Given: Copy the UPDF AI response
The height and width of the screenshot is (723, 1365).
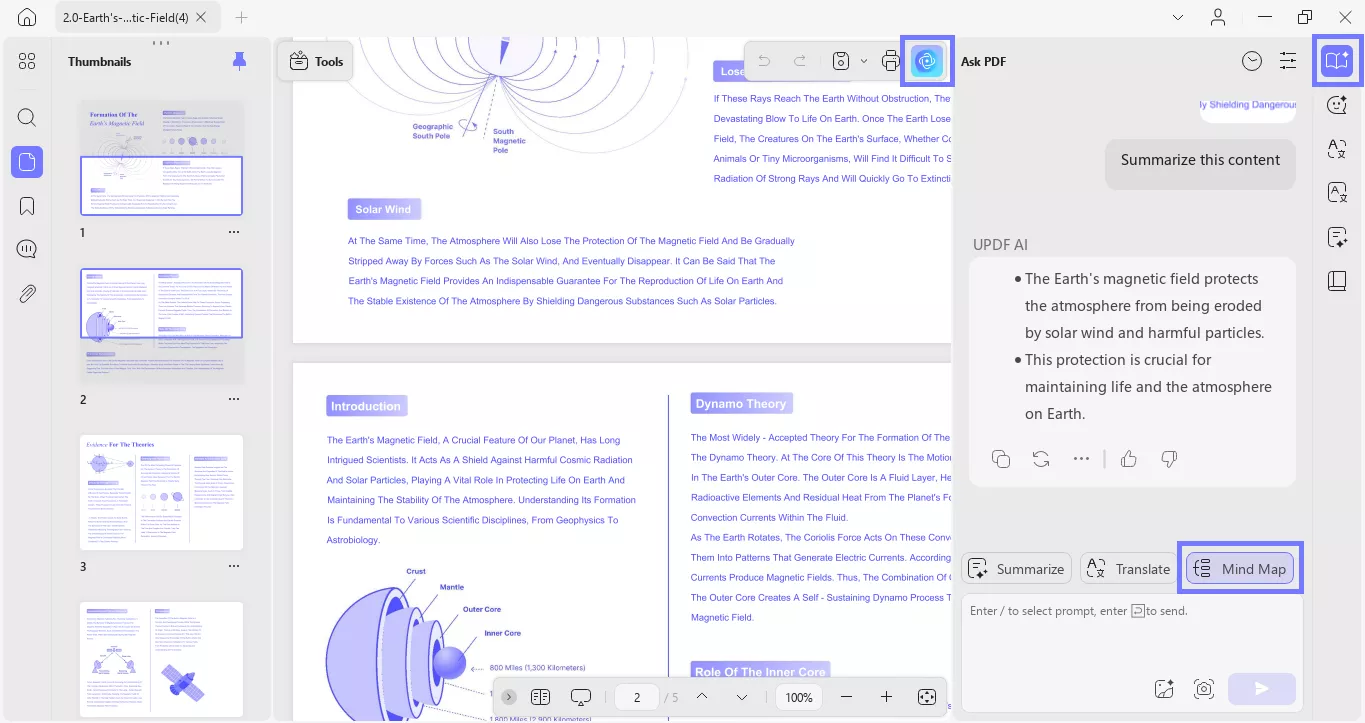Looking at the screenshot, I should pyautogui.click(x=1001, y=459).
